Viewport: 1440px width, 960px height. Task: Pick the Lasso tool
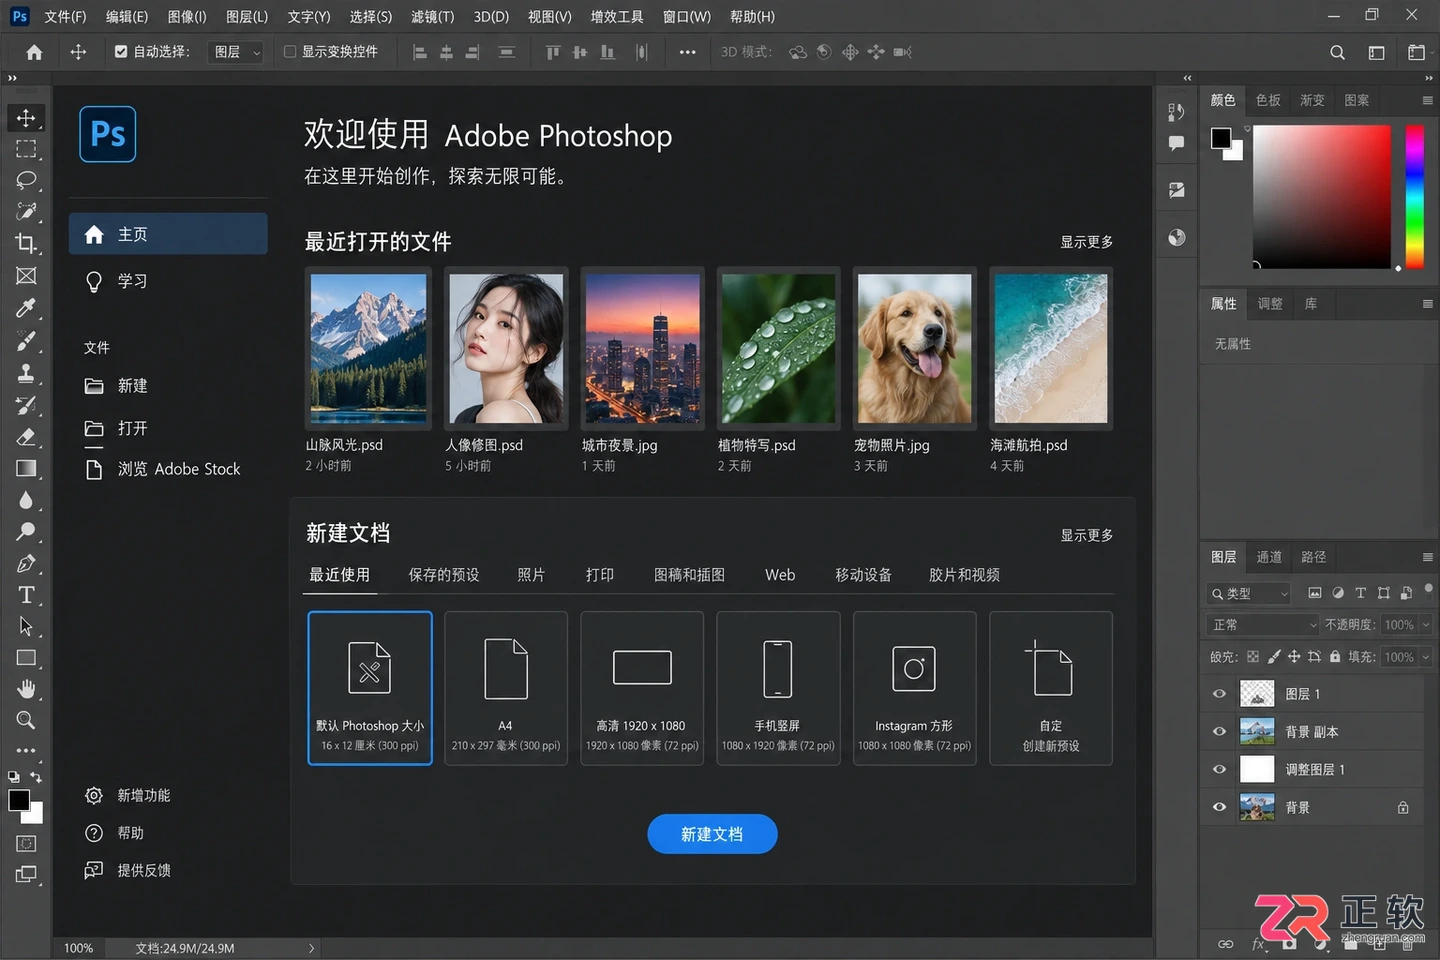(x=26, y=180)
